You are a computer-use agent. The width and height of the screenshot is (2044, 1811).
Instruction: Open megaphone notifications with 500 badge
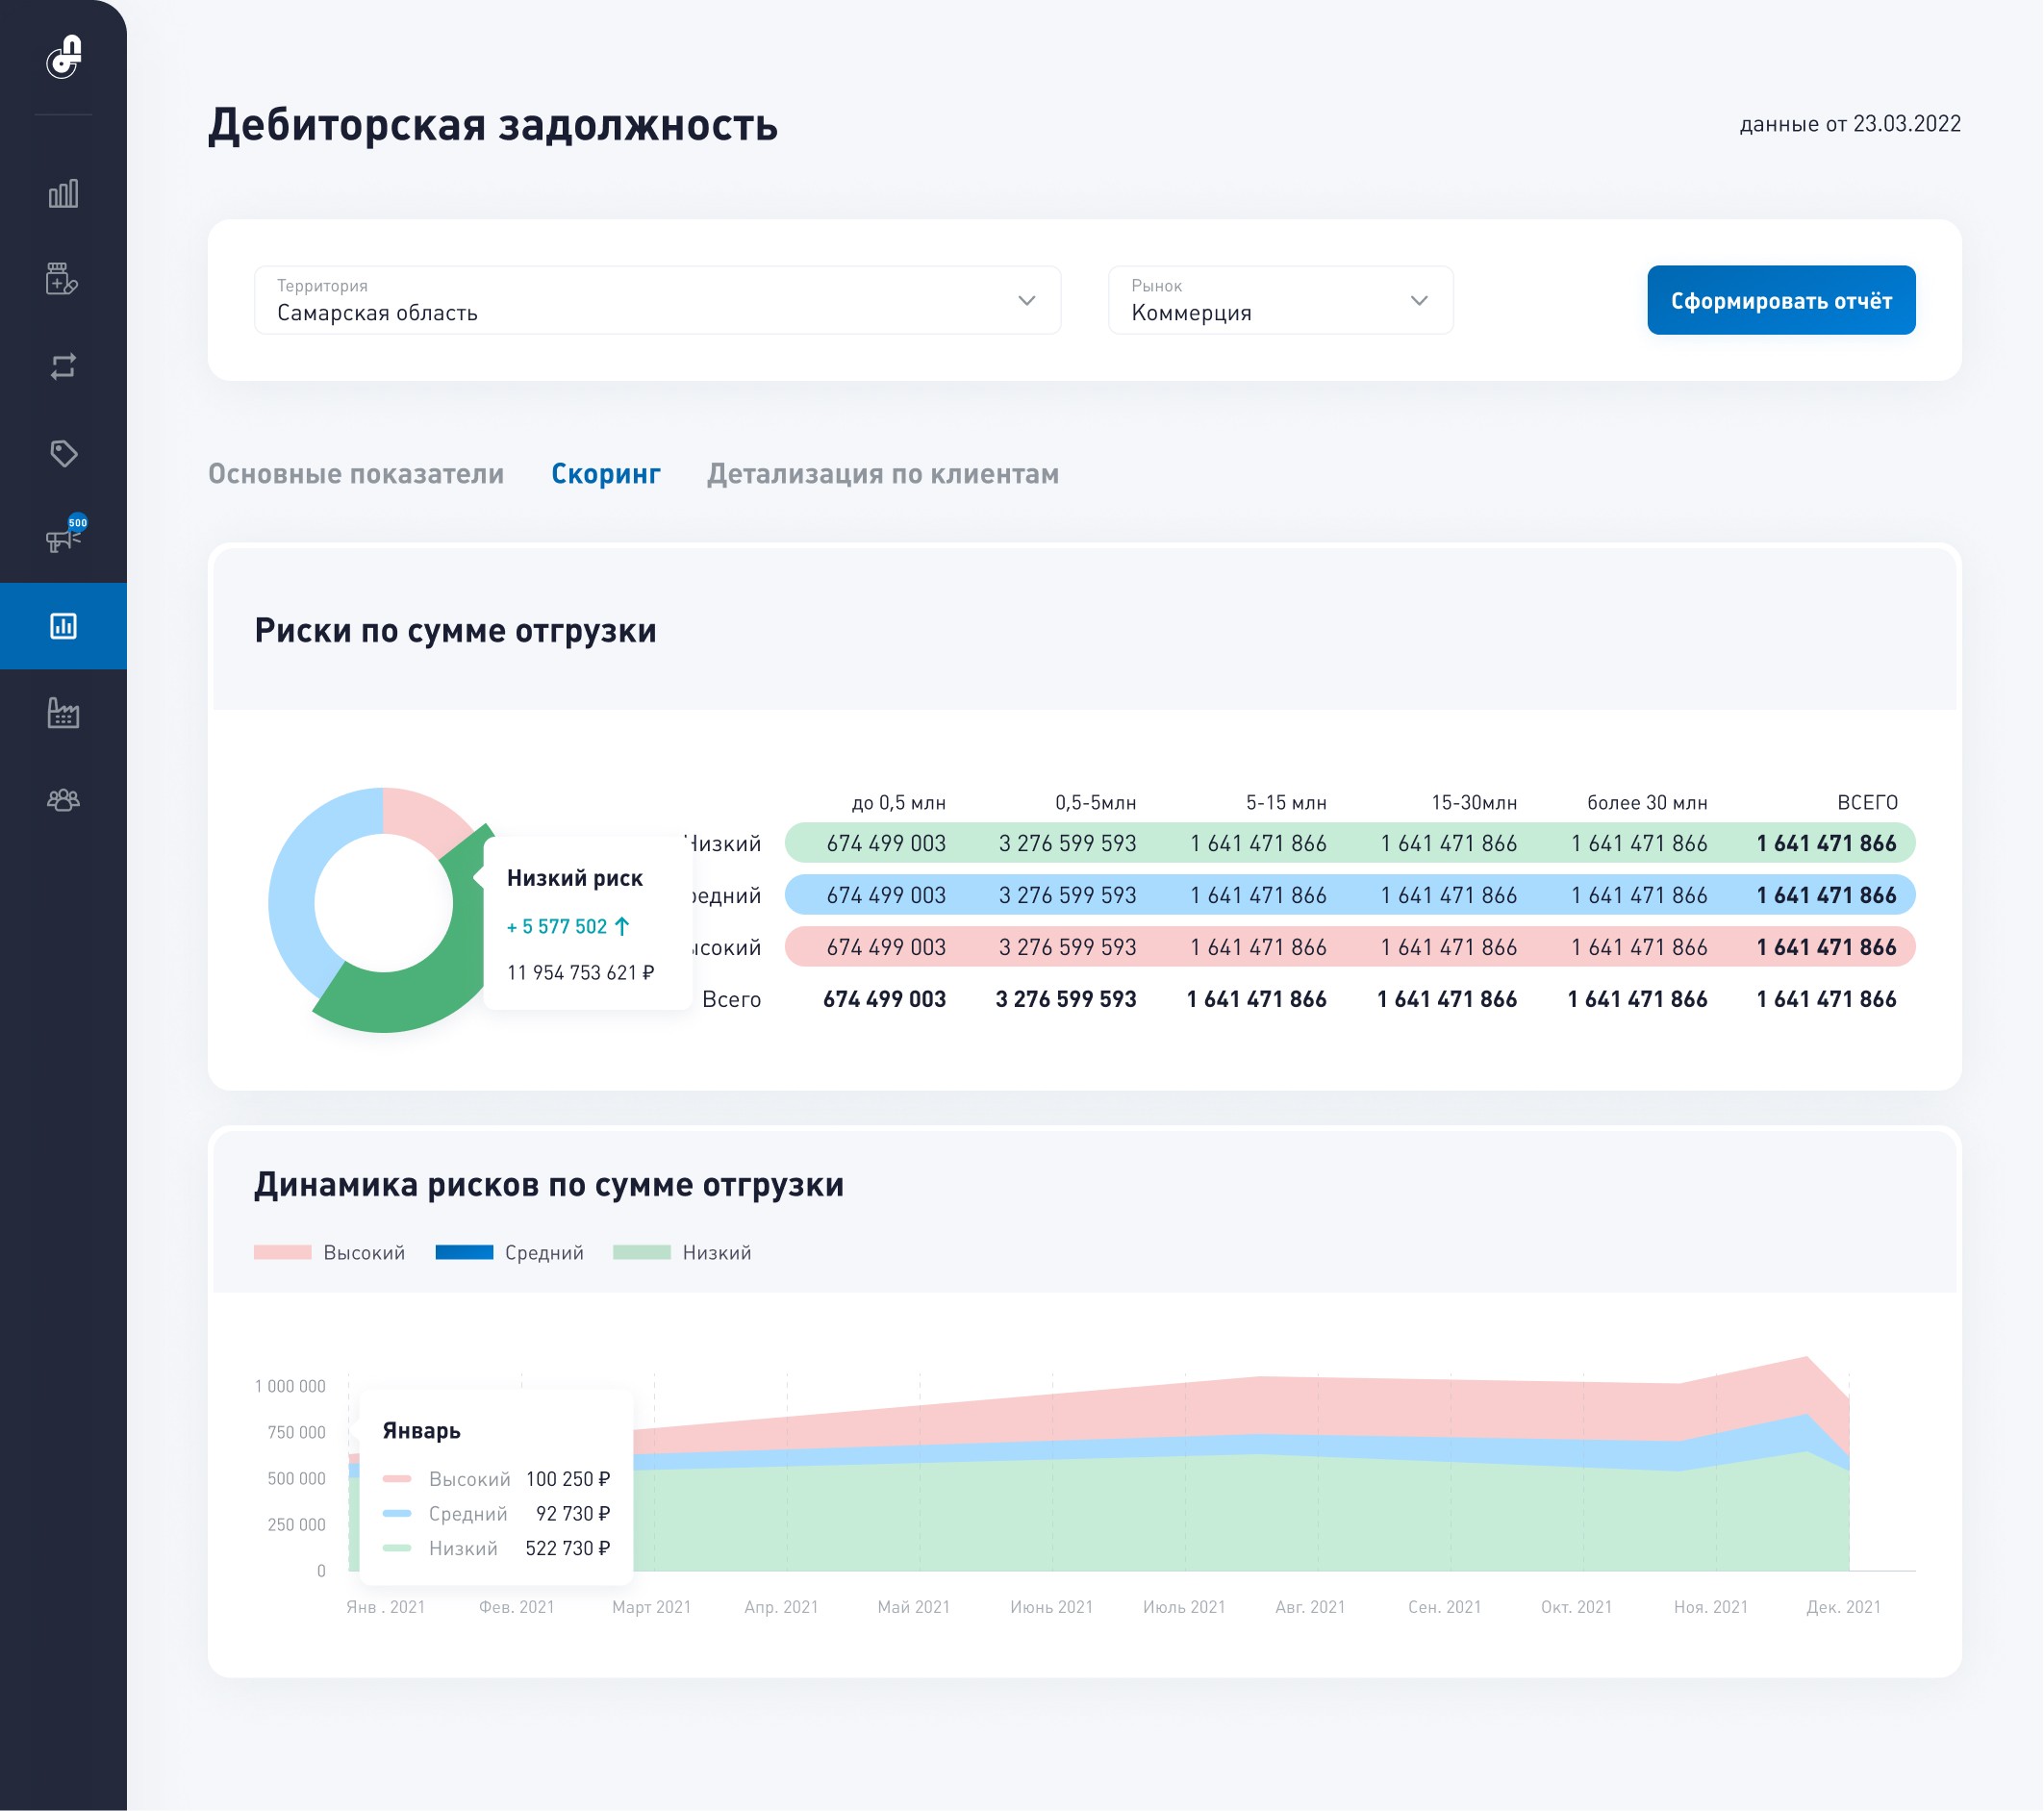[63, 539]
